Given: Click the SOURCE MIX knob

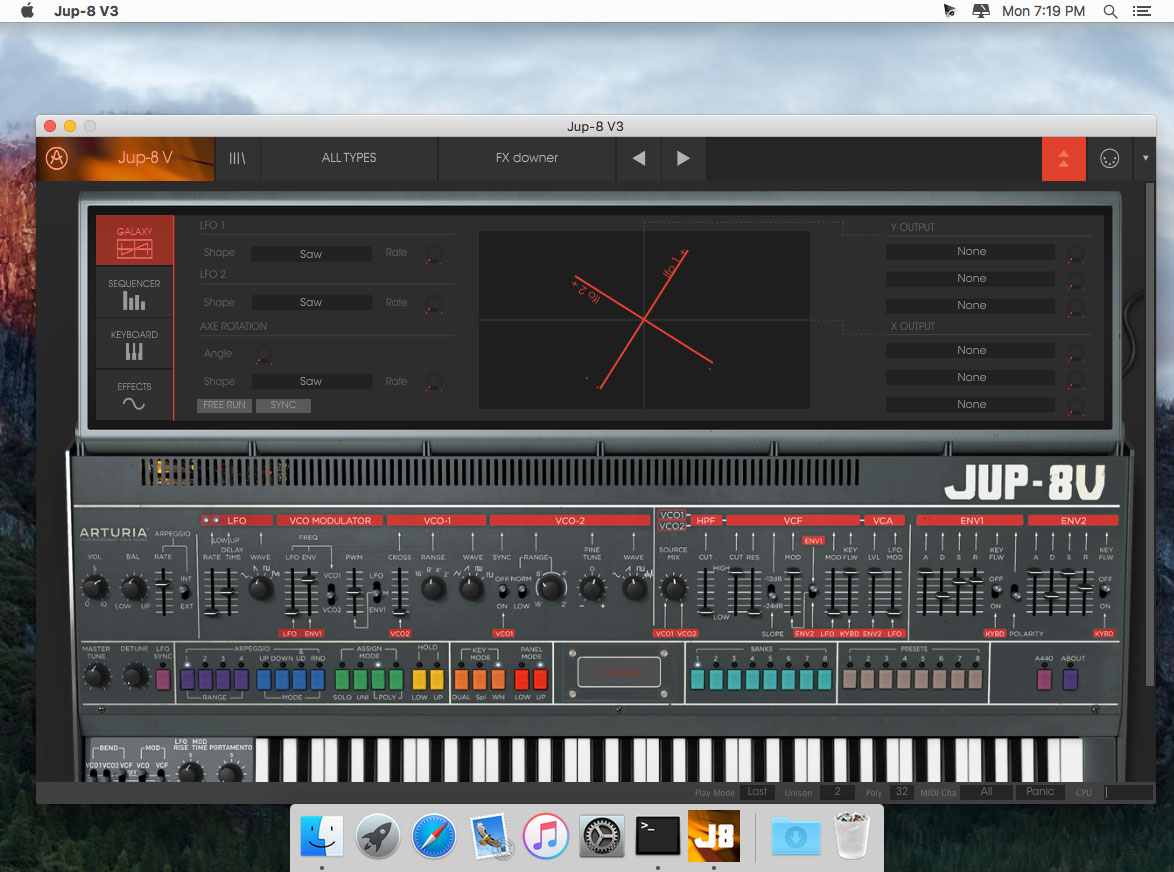Looking at the screenshot, I should [673, 588].
